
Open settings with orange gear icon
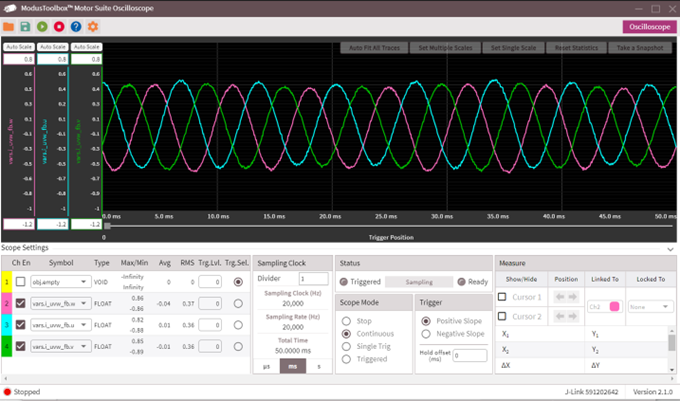tap(93, 26)
